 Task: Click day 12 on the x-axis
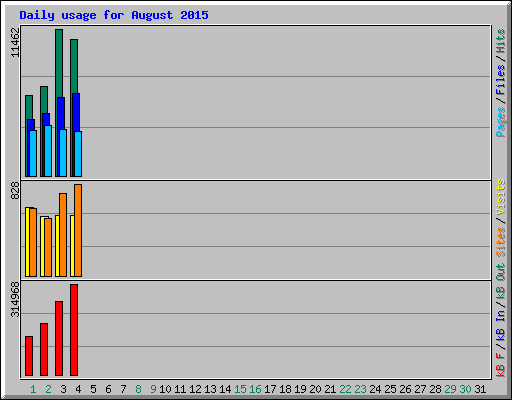point(195,389)
